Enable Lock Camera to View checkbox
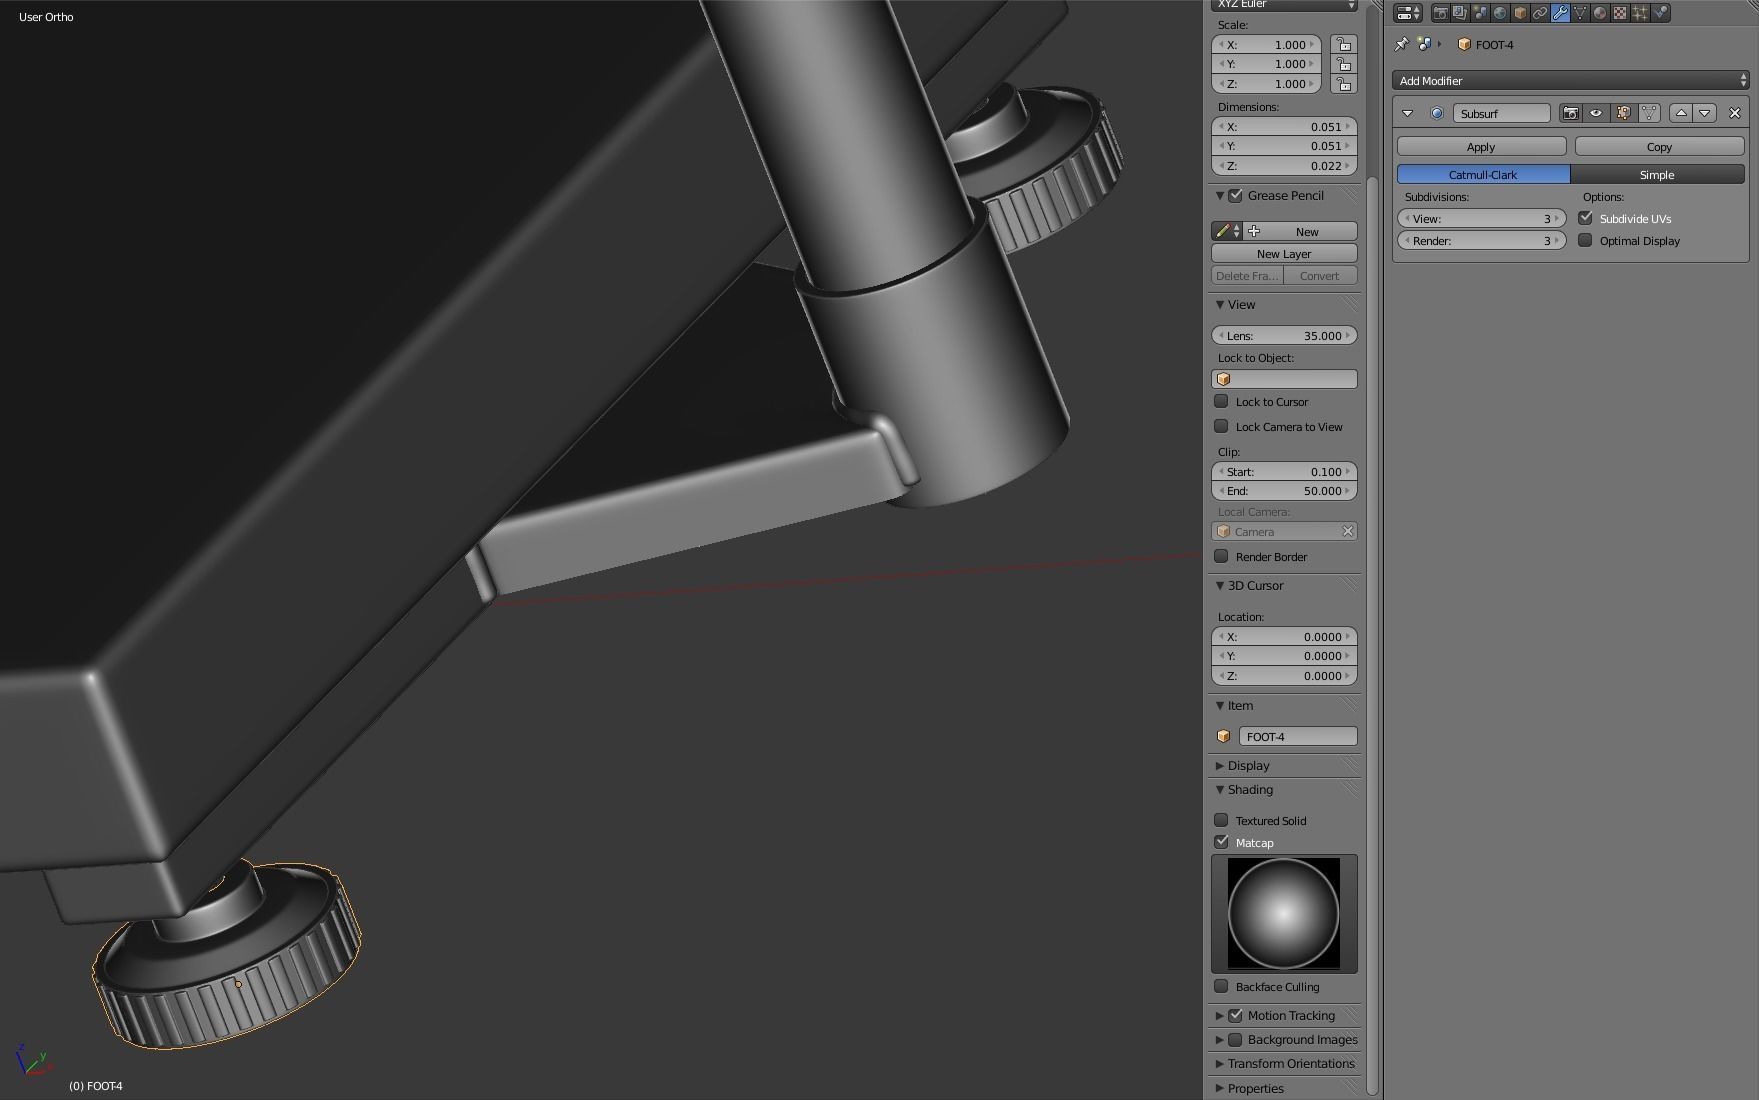The width and height of the screenshot is (1759, 1100). (1221, 426)
